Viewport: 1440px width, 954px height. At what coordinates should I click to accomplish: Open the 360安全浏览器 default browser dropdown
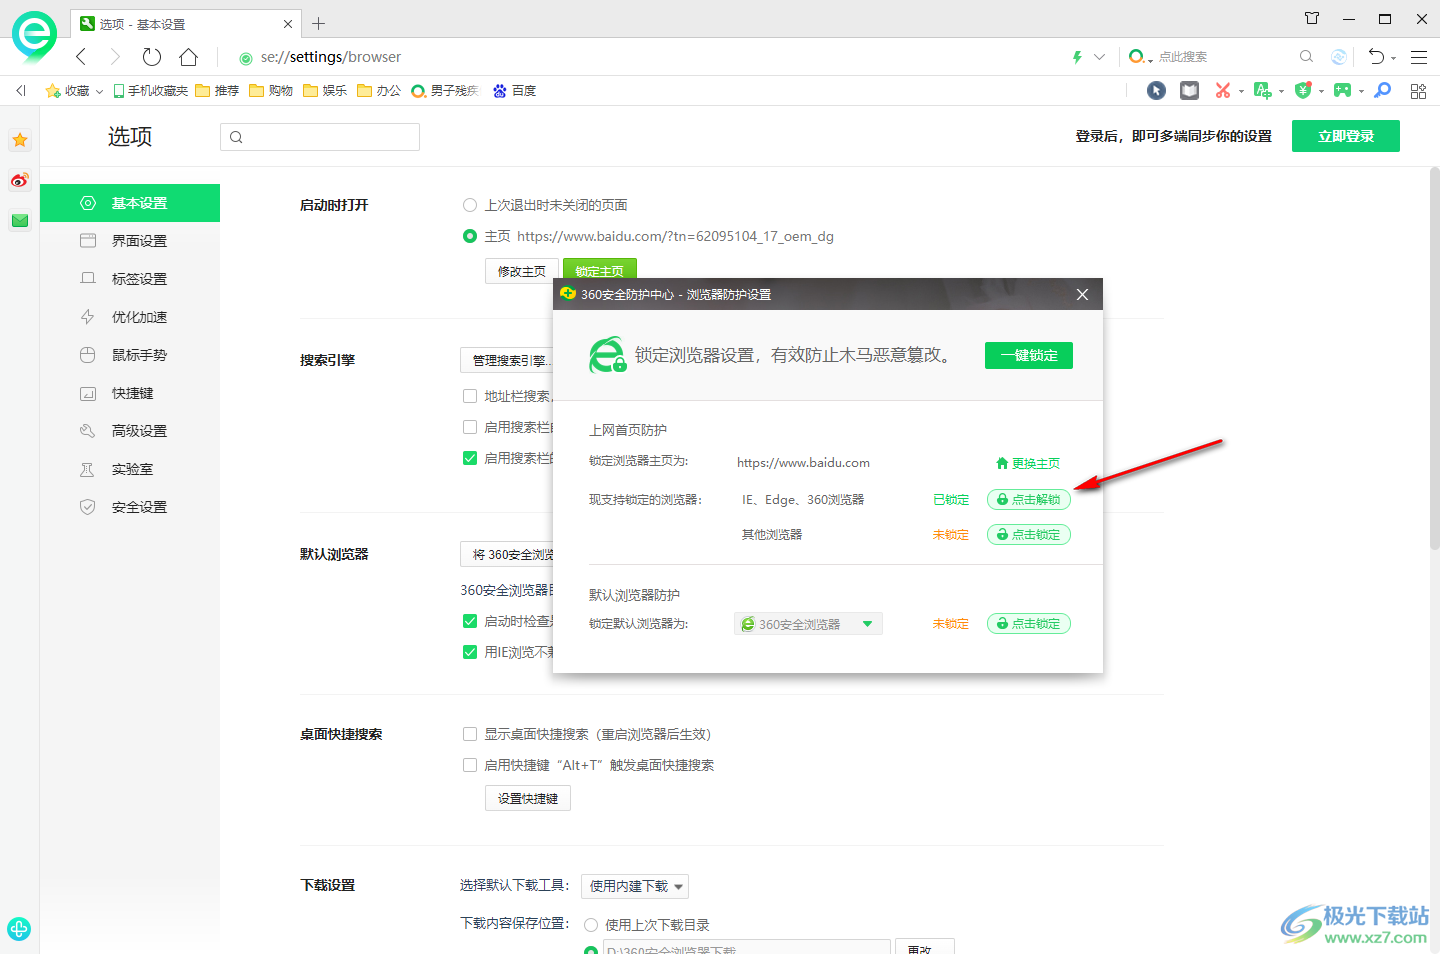click(x=808, y=624)
